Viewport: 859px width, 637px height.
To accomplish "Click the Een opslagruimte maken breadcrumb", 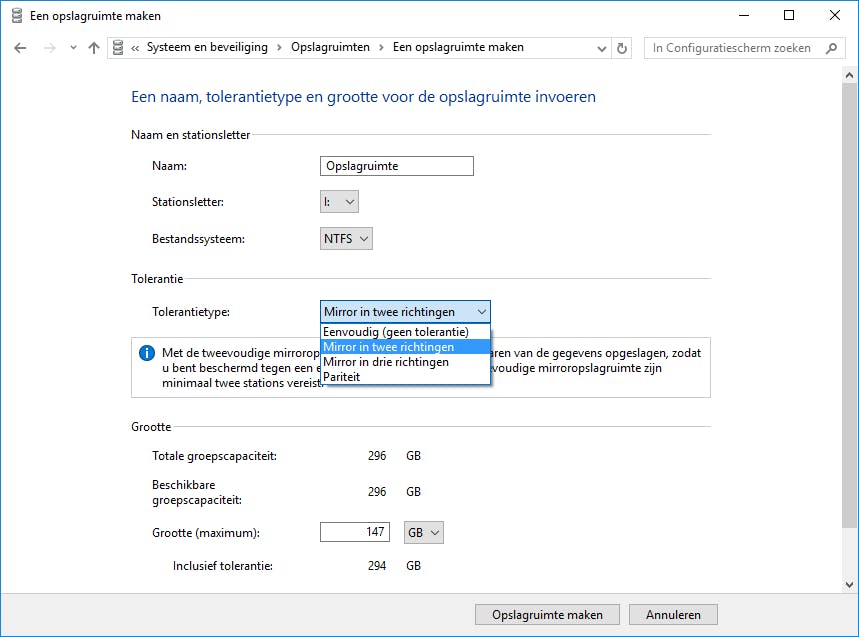I will [x=458, y=47].
